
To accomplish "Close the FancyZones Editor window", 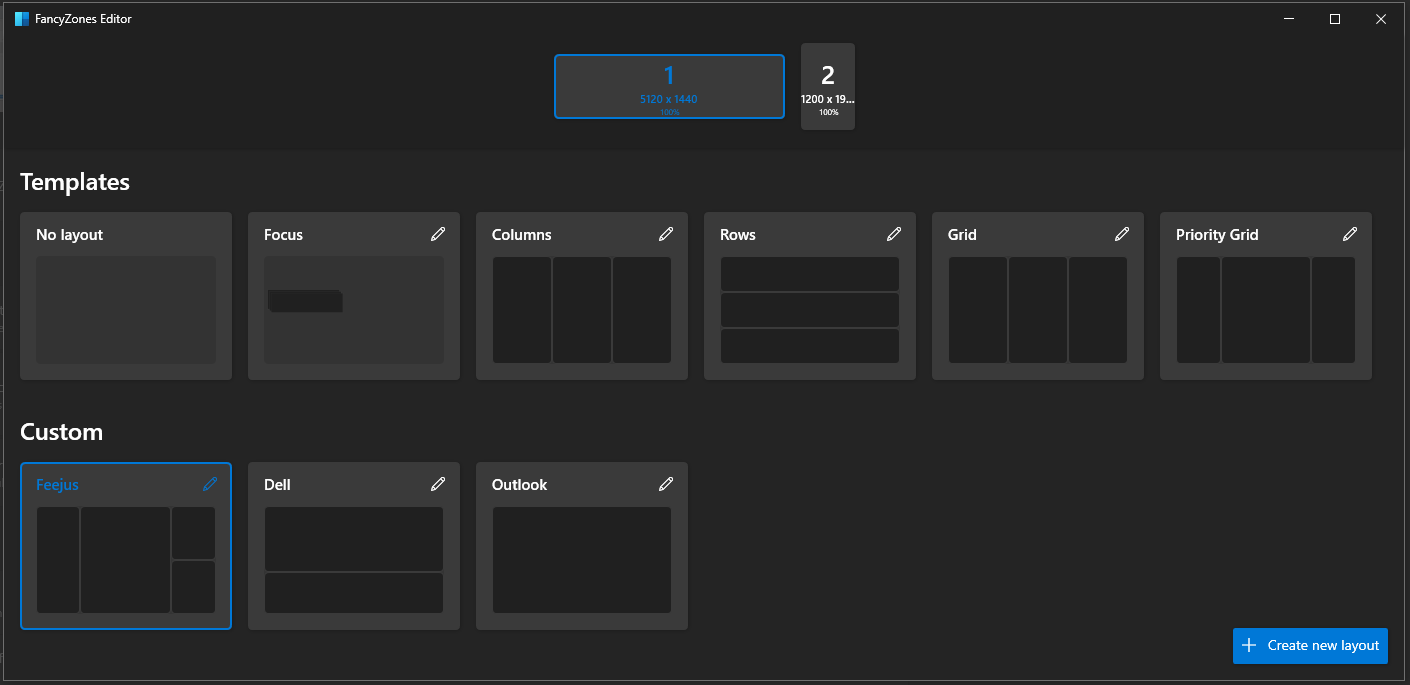I will [x=1380, y=19].
